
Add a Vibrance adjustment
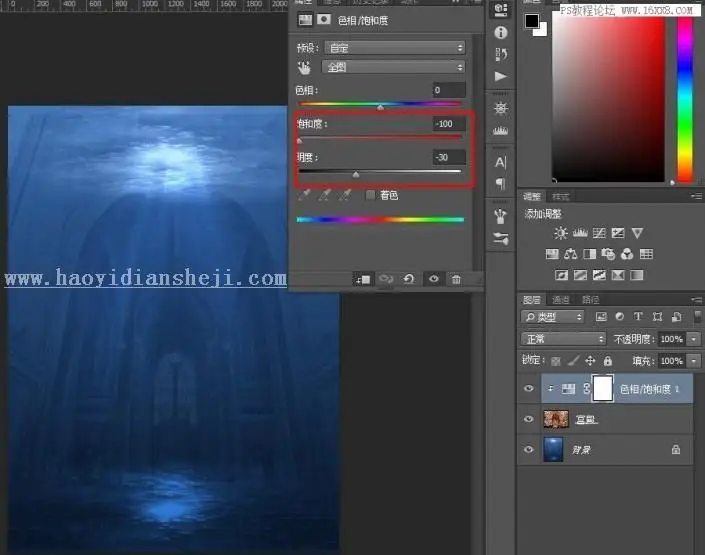637,233
